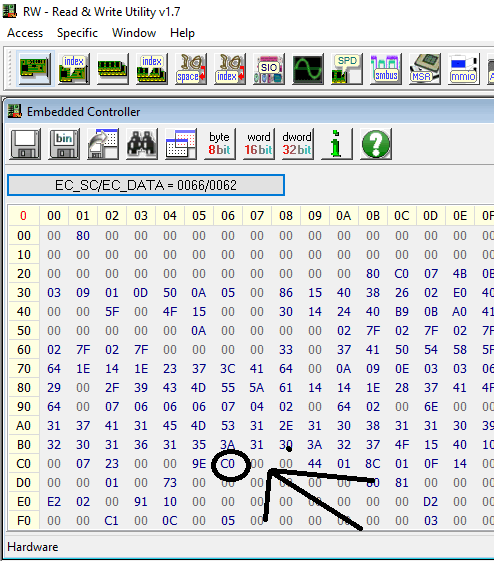Click the Hardware status bar text
This screenshot has width=494, height=561.
click(33, 547)
